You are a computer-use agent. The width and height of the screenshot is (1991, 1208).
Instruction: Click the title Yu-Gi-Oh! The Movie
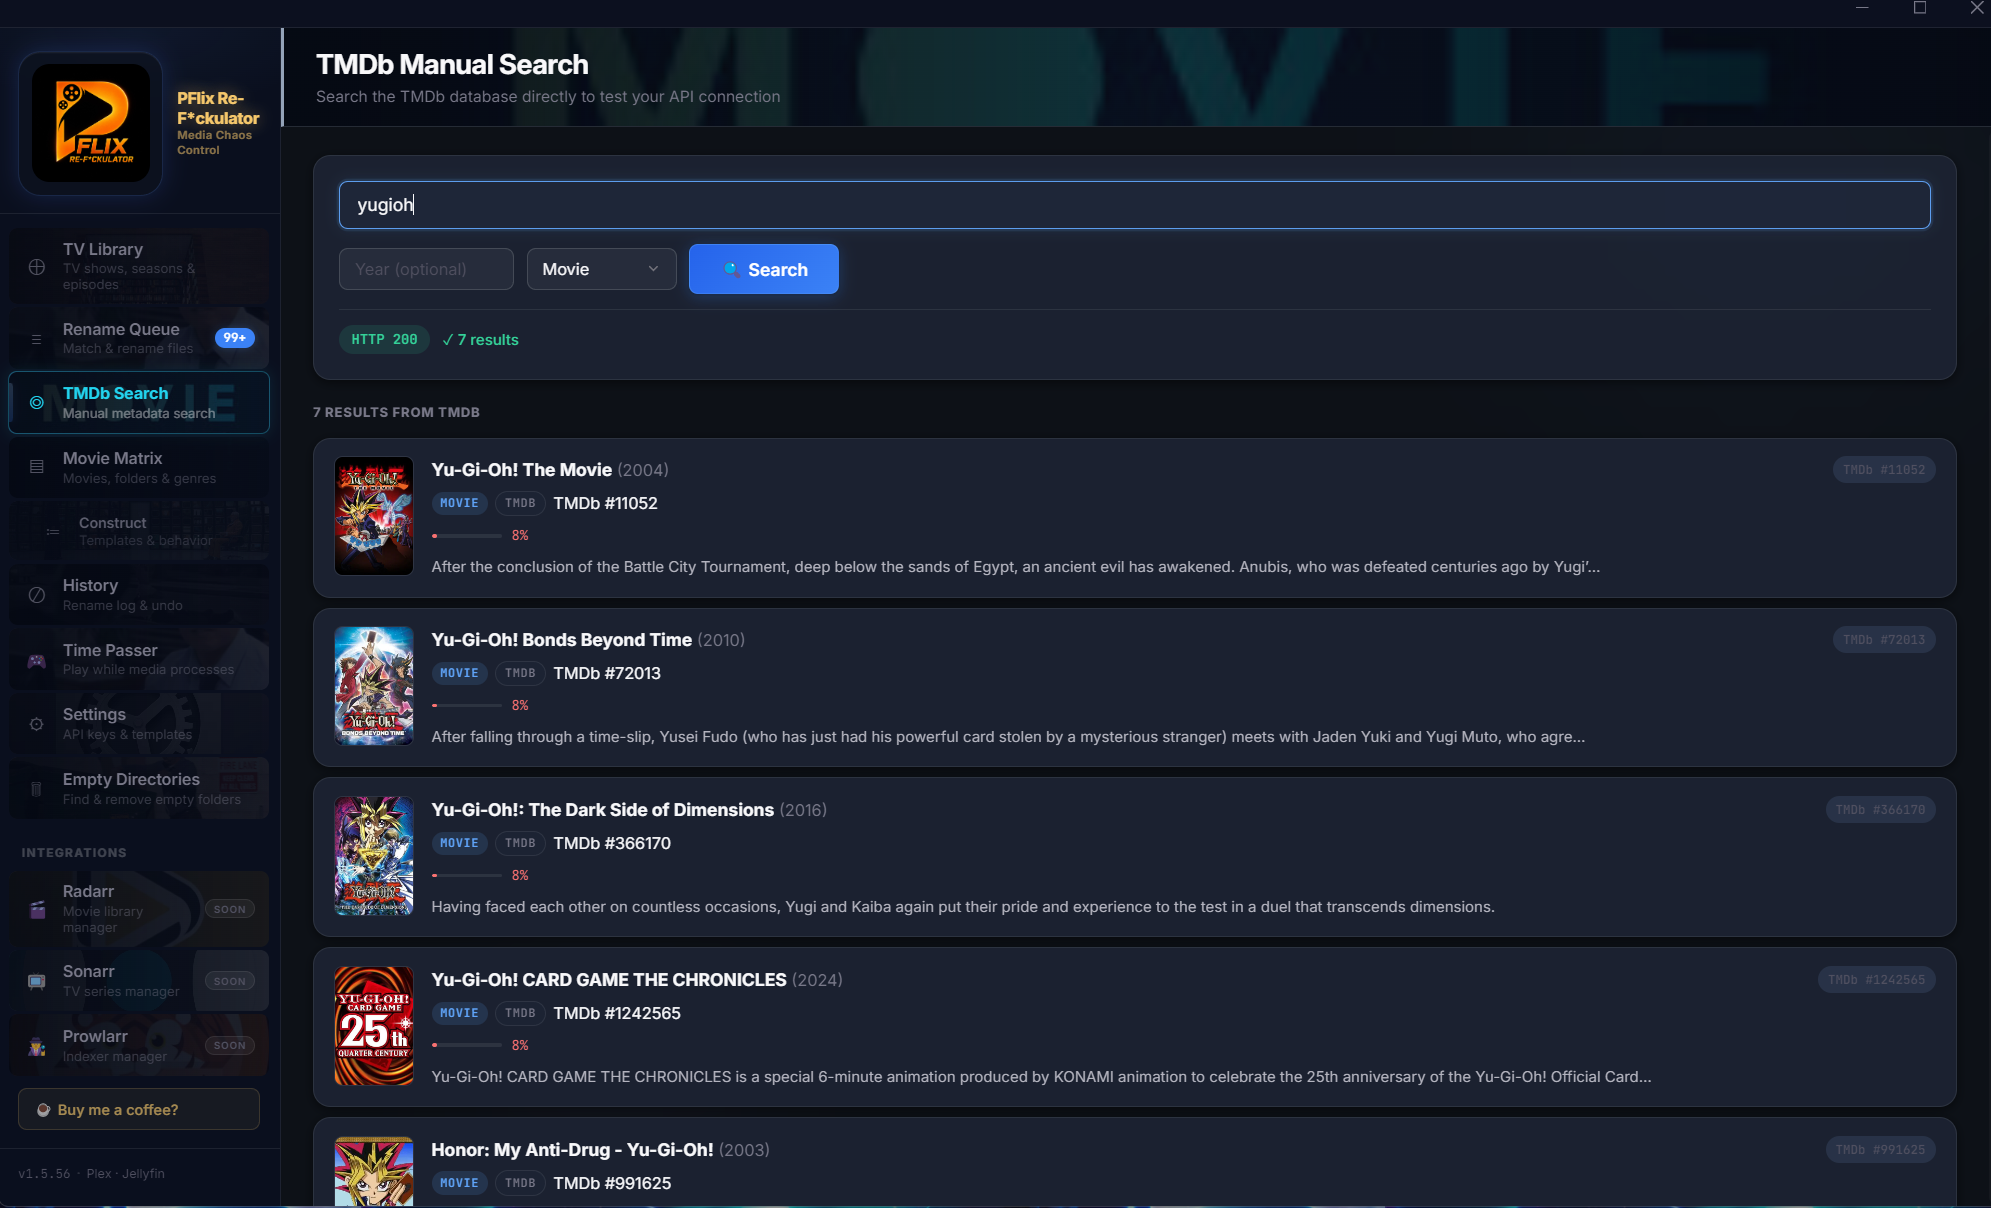pyautogui.click(x=522, y=470)
